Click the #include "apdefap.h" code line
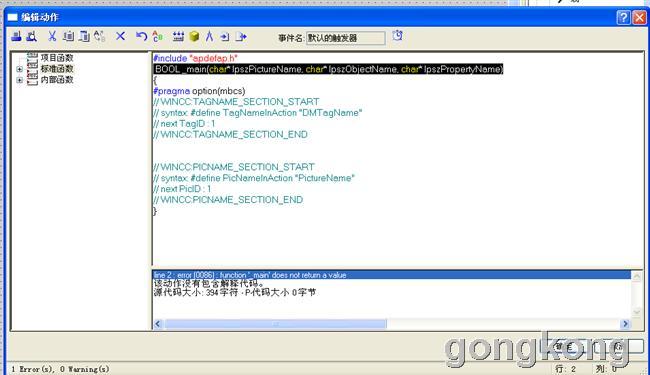 (x=195, y=58)
